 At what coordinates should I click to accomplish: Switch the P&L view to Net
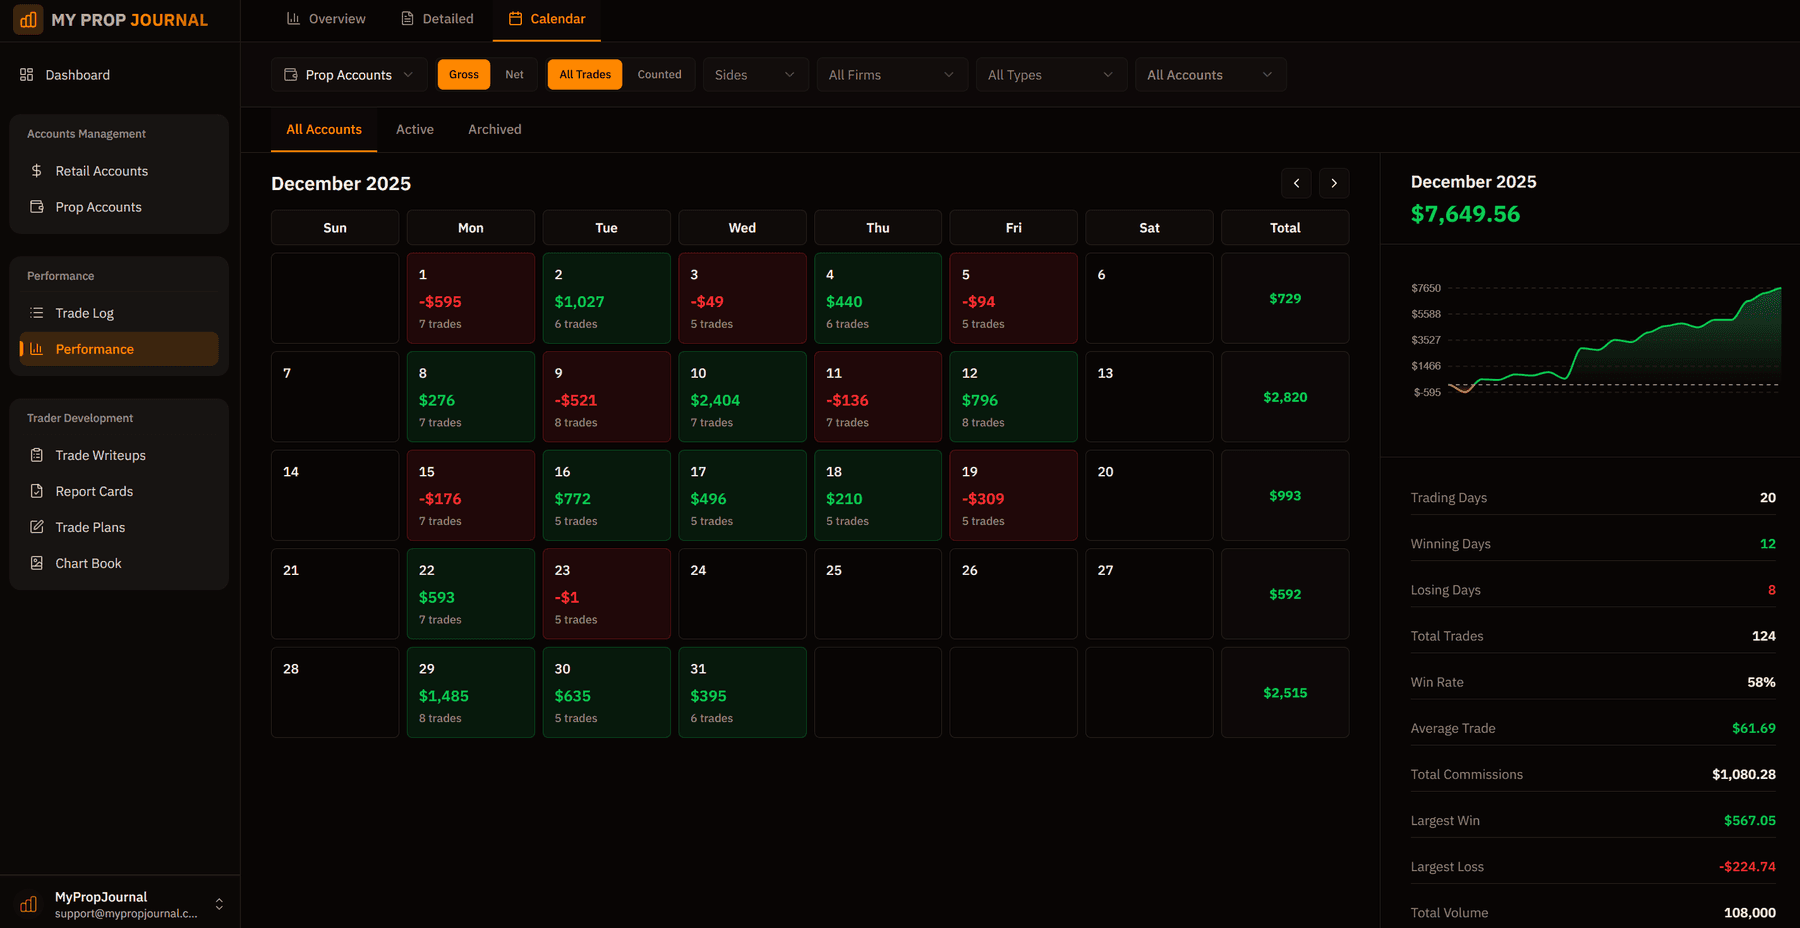point(514,73)
